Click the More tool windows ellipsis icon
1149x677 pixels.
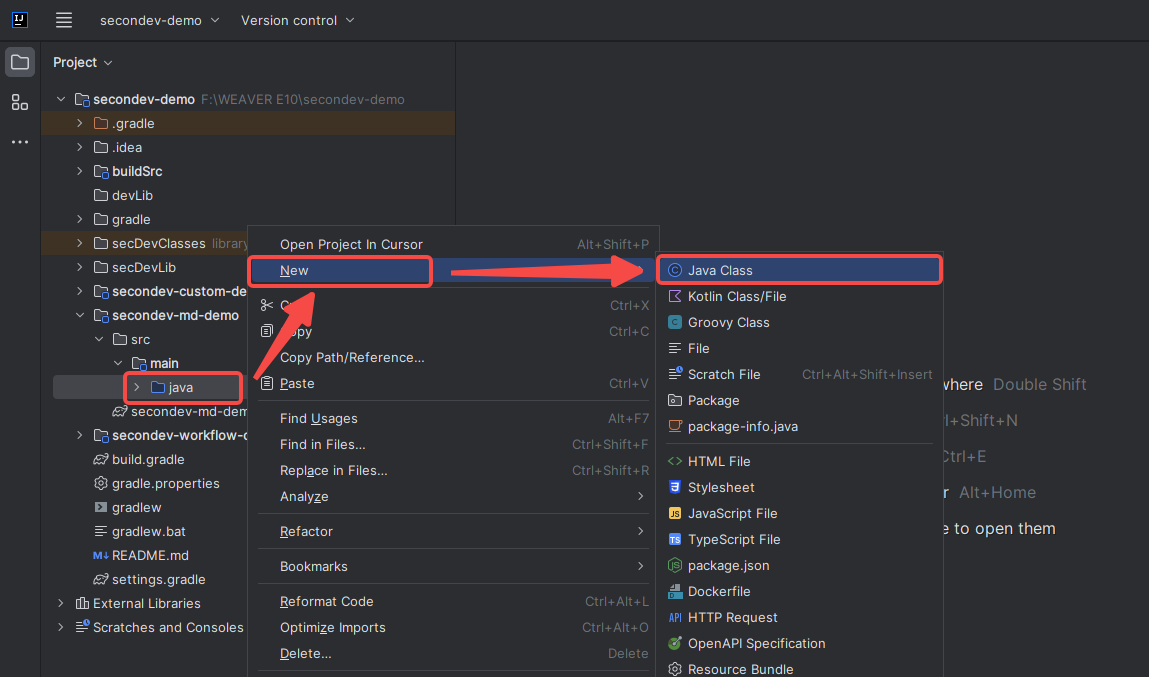pyautogui.click(x=20, y=142)
